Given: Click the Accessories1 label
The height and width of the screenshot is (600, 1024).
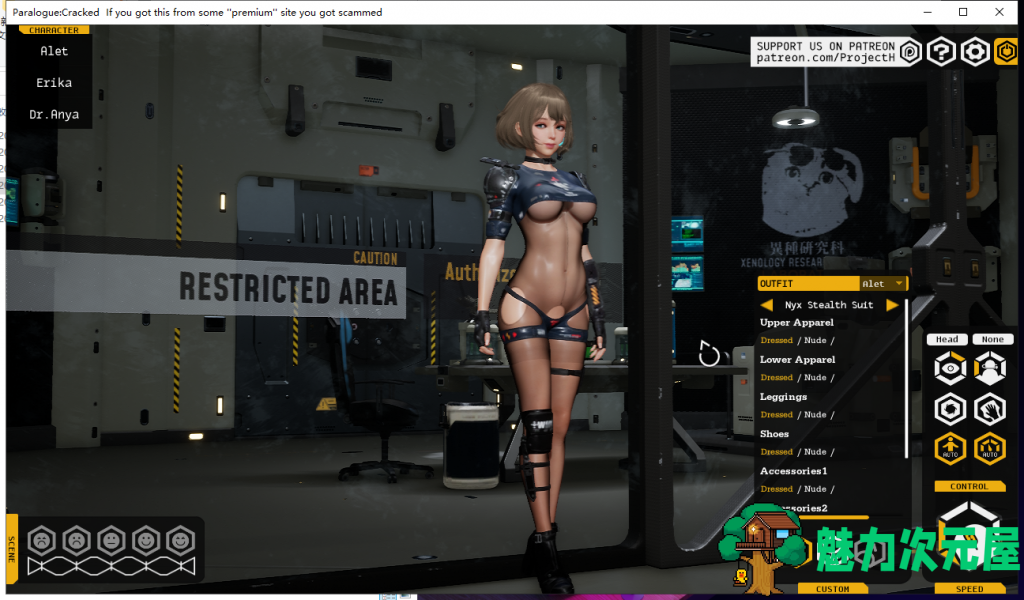Looking at the screenshot, I should click(793, 471).
